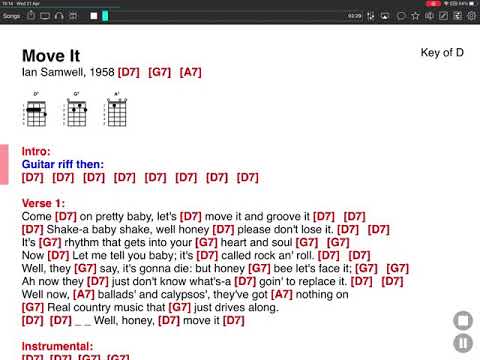
Task: Tap [D7] before "just don't know"
Action: [x=98, y=281]
